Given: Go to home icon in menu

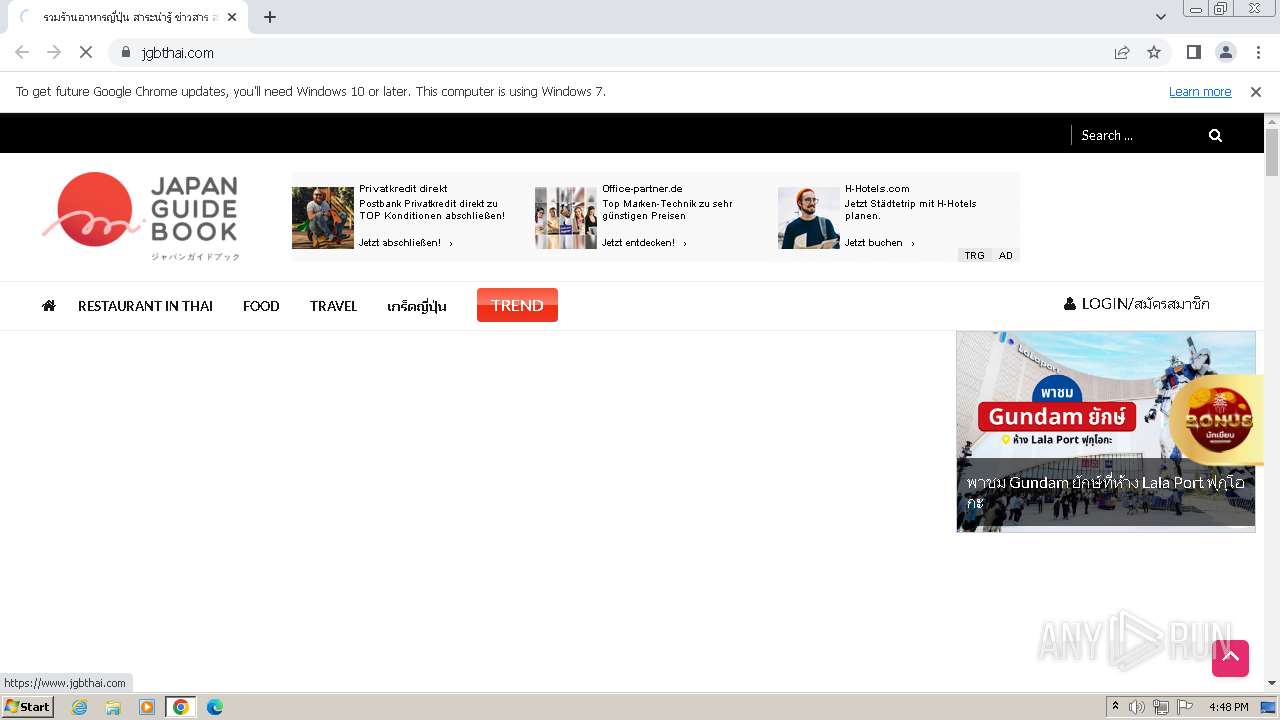Looking at the screenshot, I should 48,306.
